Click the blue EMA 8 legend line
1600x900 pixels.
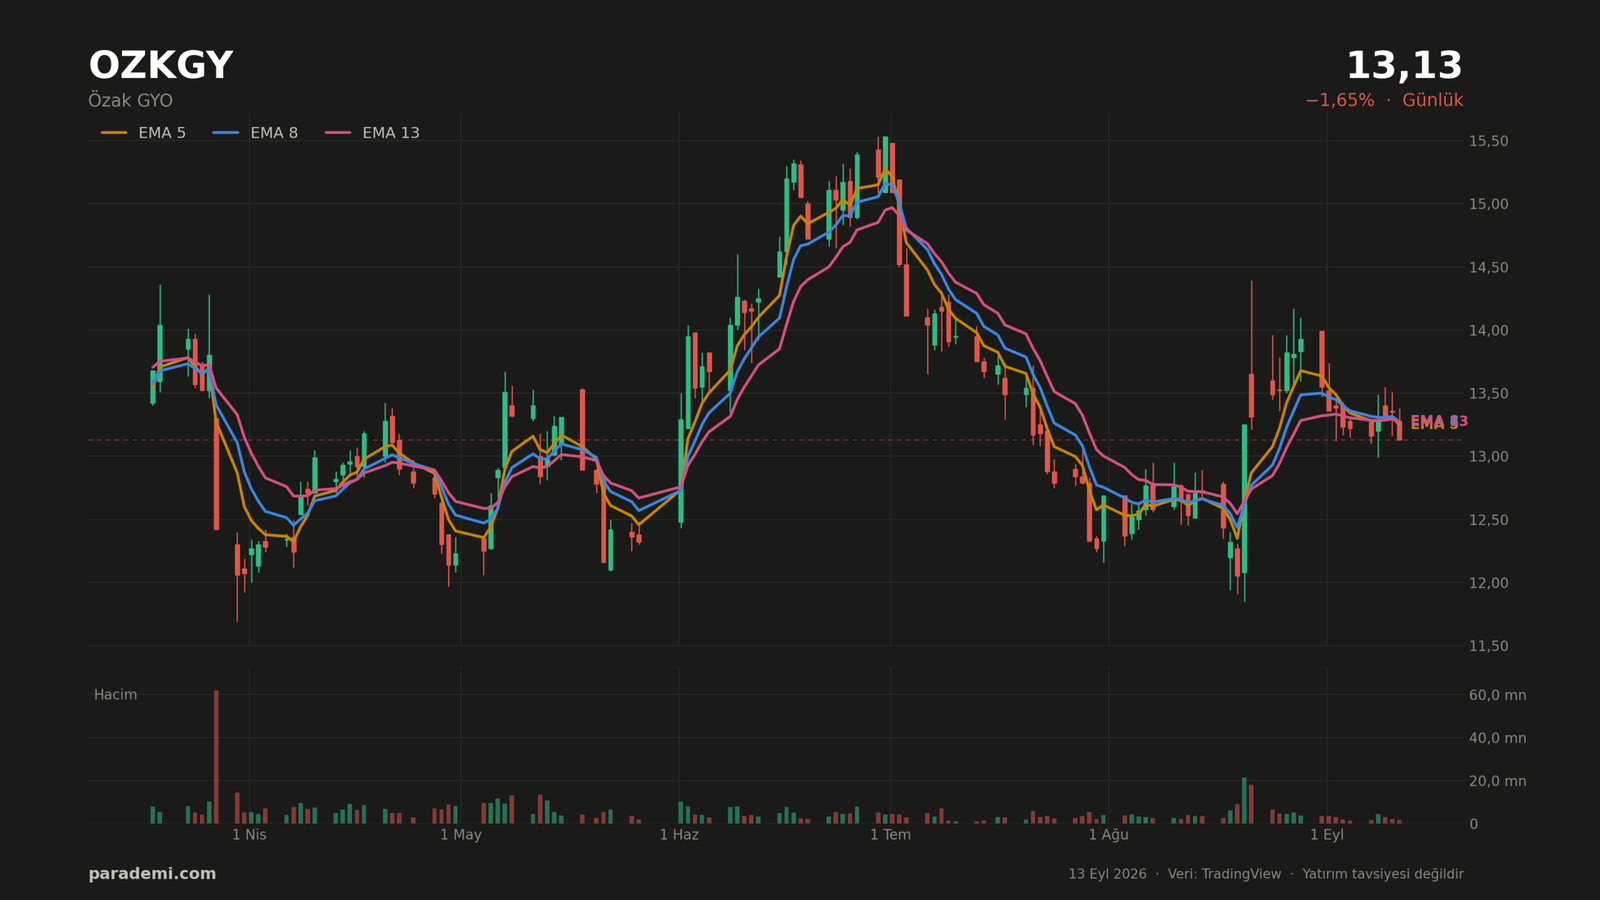(x=226, y=133)
